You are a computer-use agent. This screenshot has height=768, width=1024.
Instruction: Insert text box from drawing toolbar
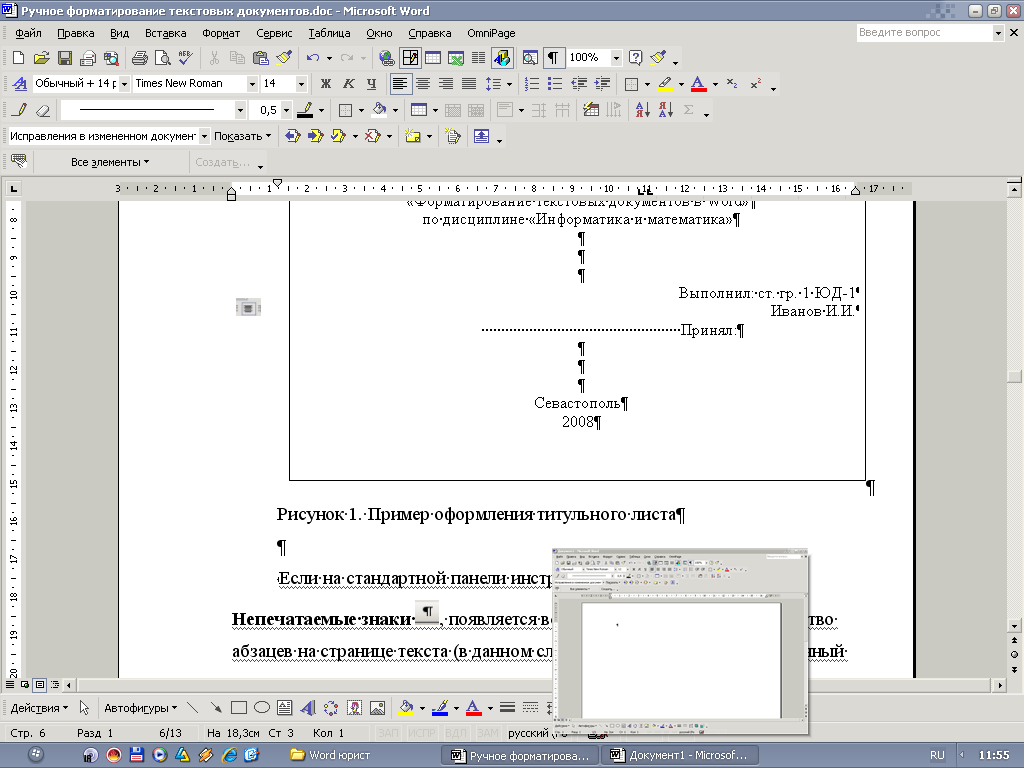[285, 708]
